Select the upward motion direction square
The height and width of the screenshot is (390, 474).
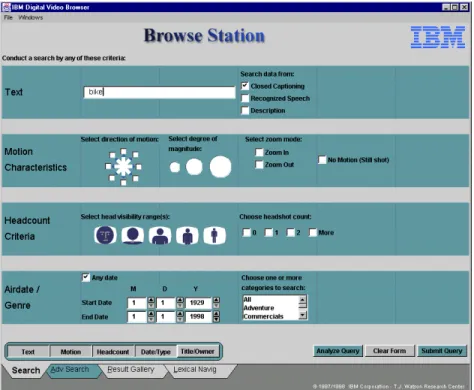(123, 152)
